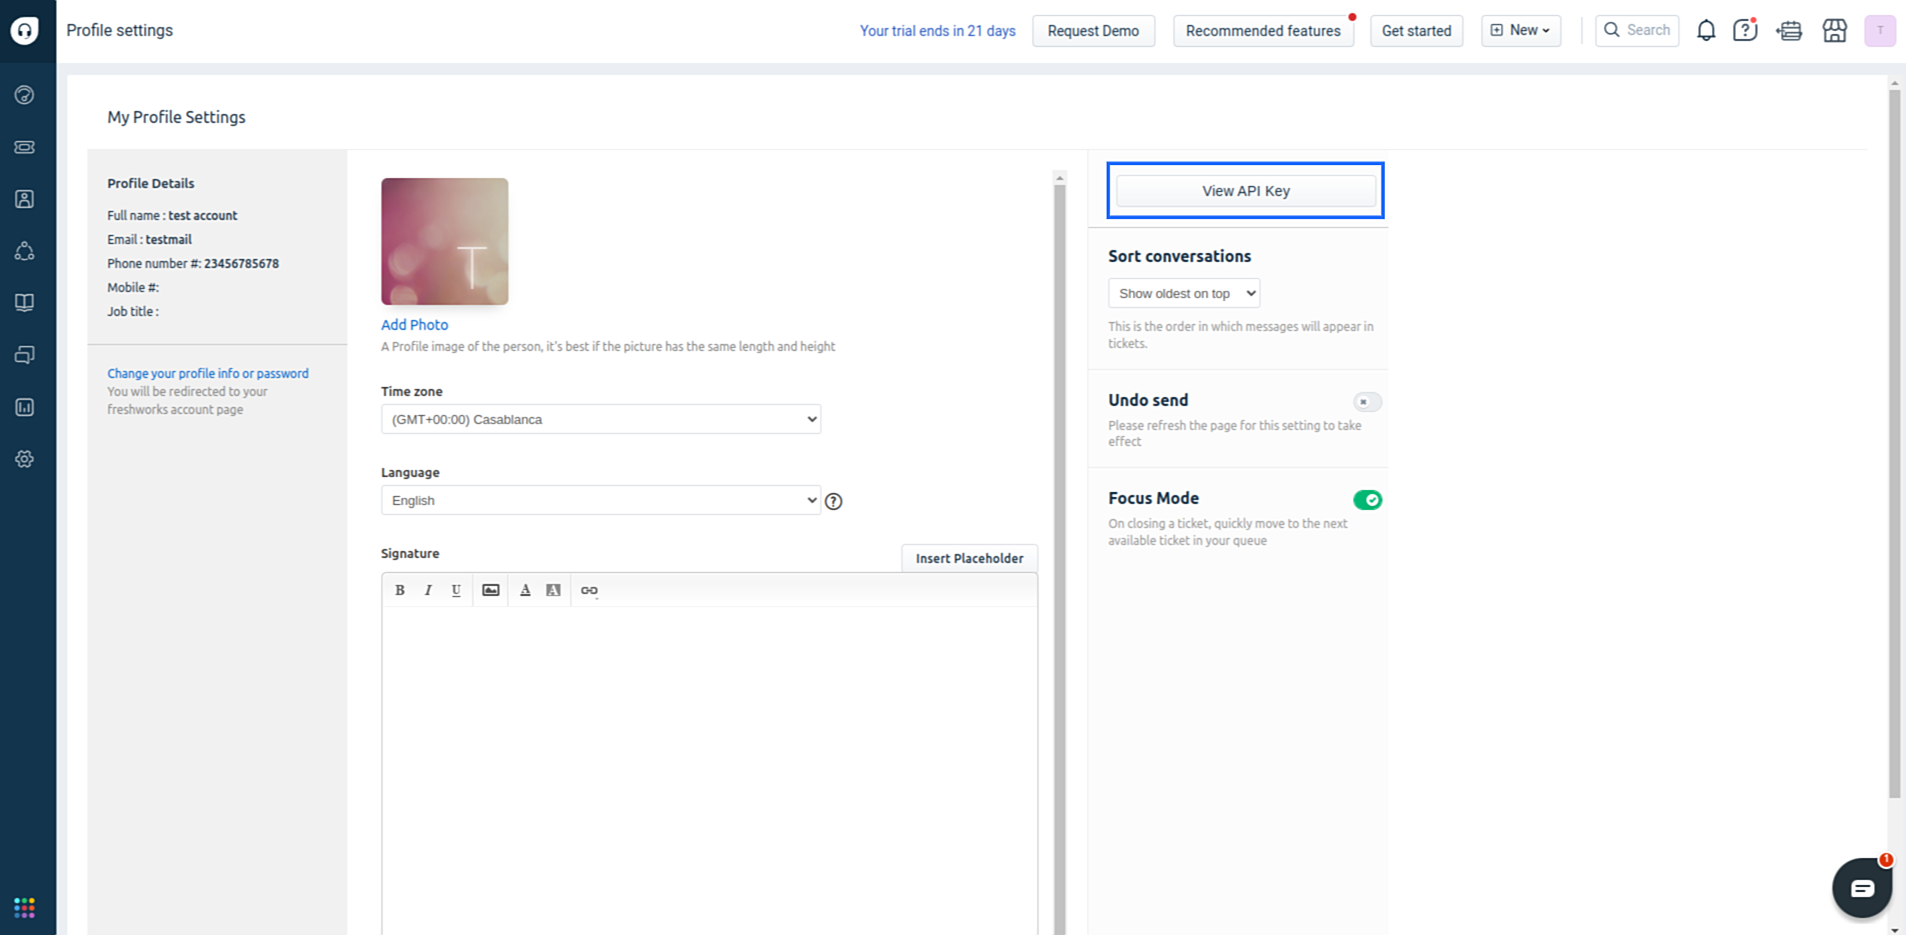The width and height of the screenshot is (1906, 935).
Task: Open Change your profile info or password link
Action: 207,372
